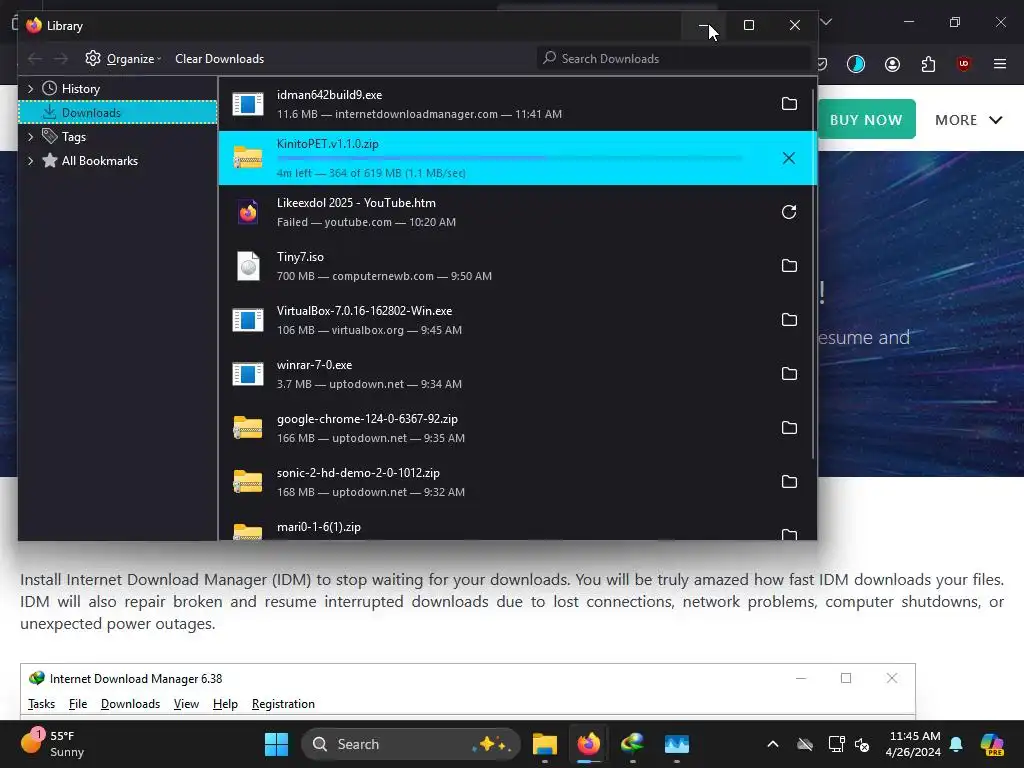Click the sonic-2-hd-demo zip archive icon
The image size is (1024, 768).
click(248, 482)
